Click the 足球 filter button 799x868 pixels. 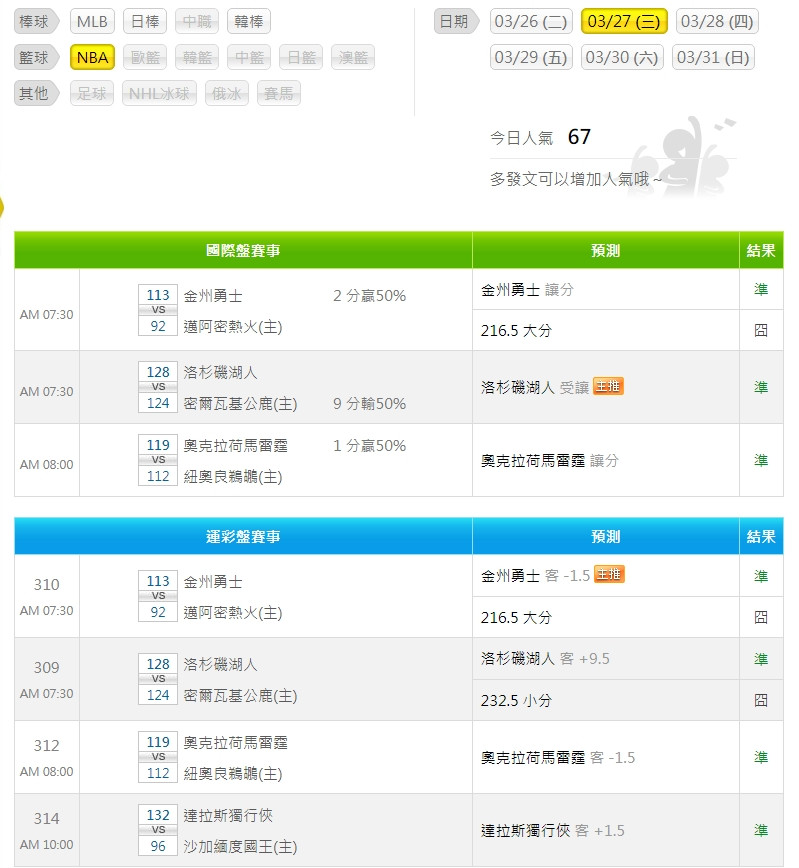[x=92, y=94]
